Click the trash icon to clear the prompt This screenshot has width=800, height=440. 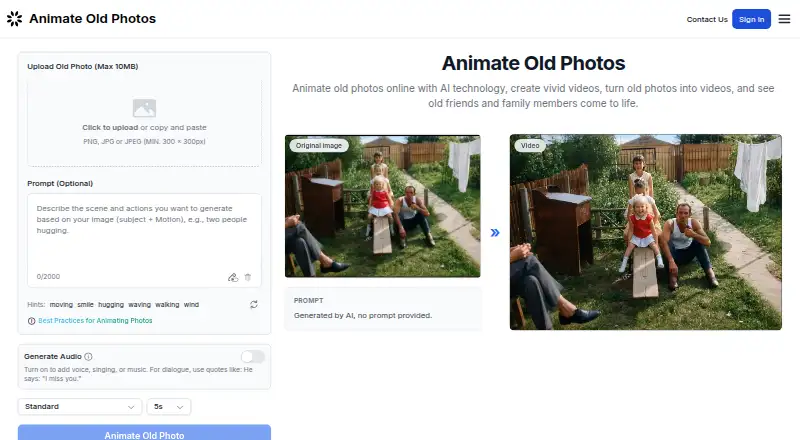point(248,277)
